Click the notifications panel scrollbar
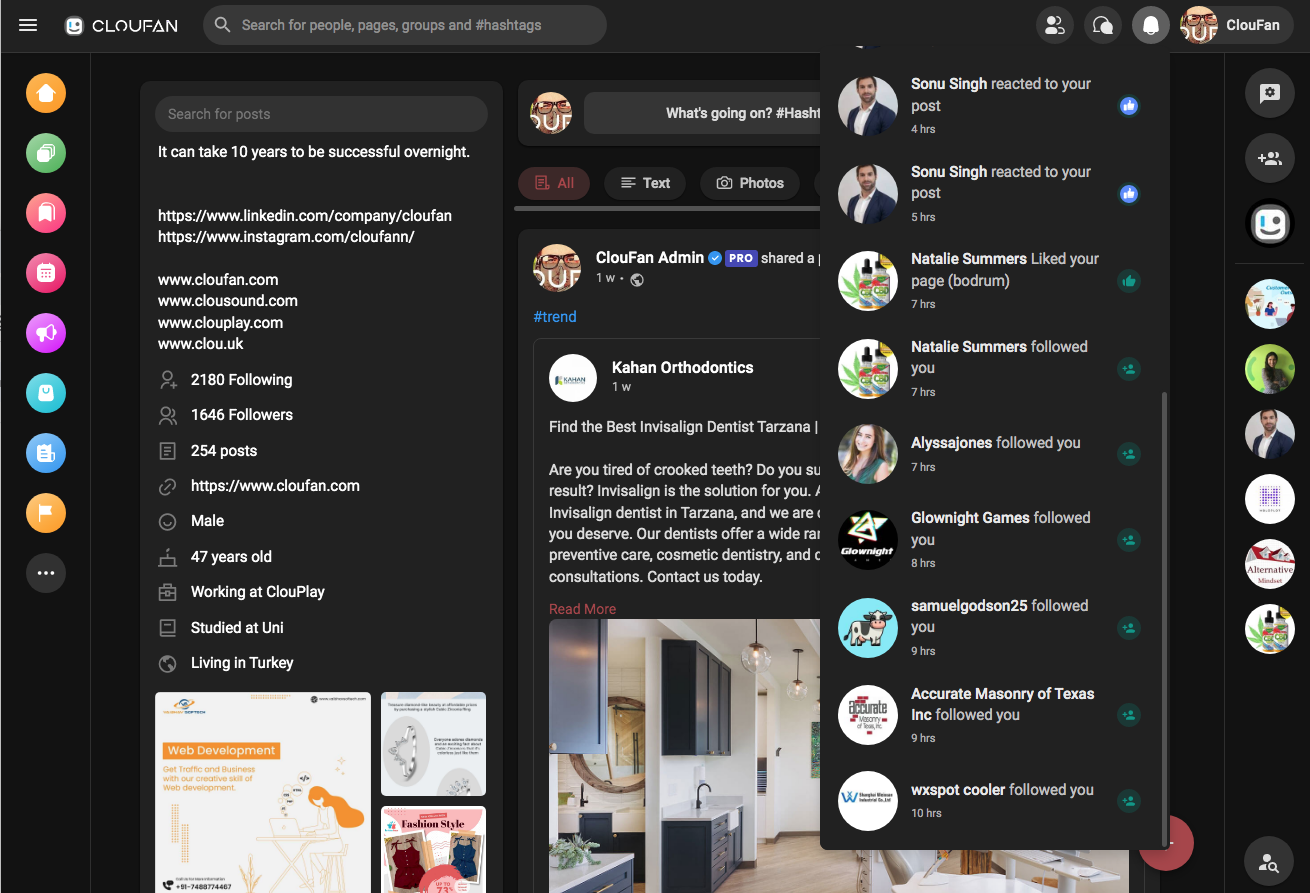The height and width of the screenshot is (893, 1310). (1164, 618)
